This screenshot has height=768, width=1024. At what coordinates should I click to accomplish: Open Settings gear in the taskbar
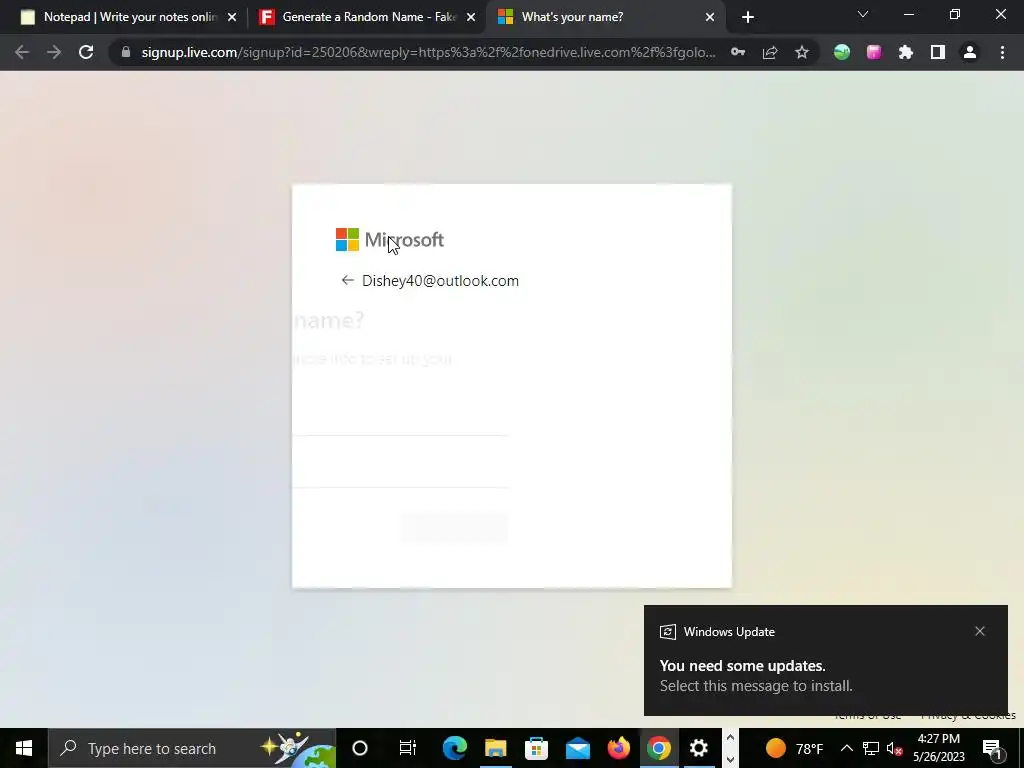699,748
